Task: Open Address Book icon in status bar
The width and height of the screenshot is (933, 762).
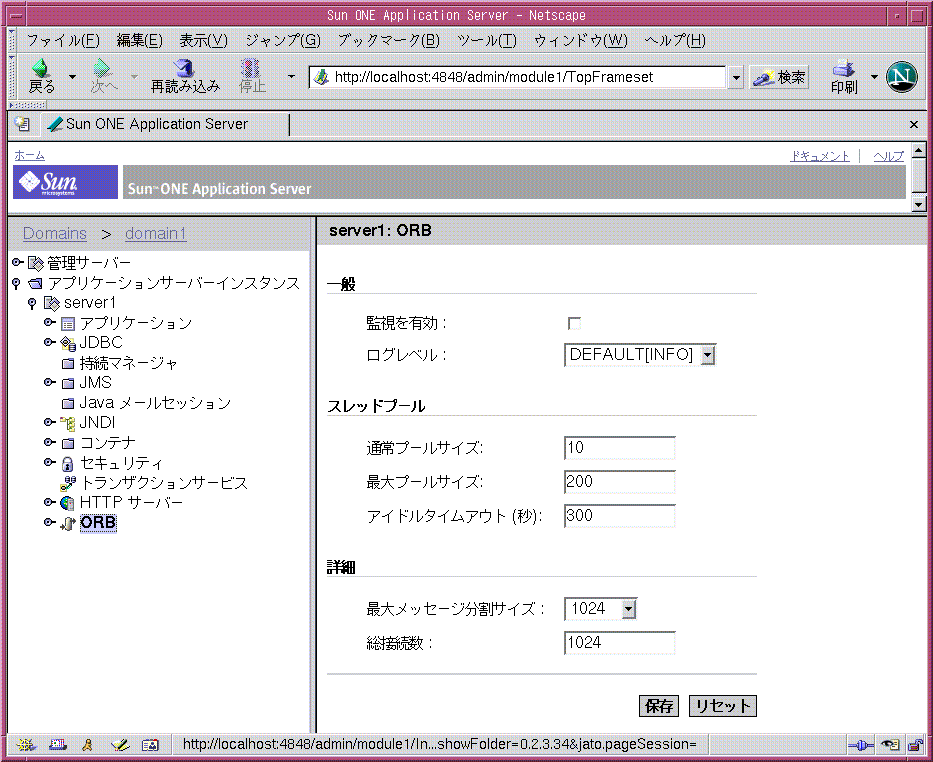Action: [150, 744]
